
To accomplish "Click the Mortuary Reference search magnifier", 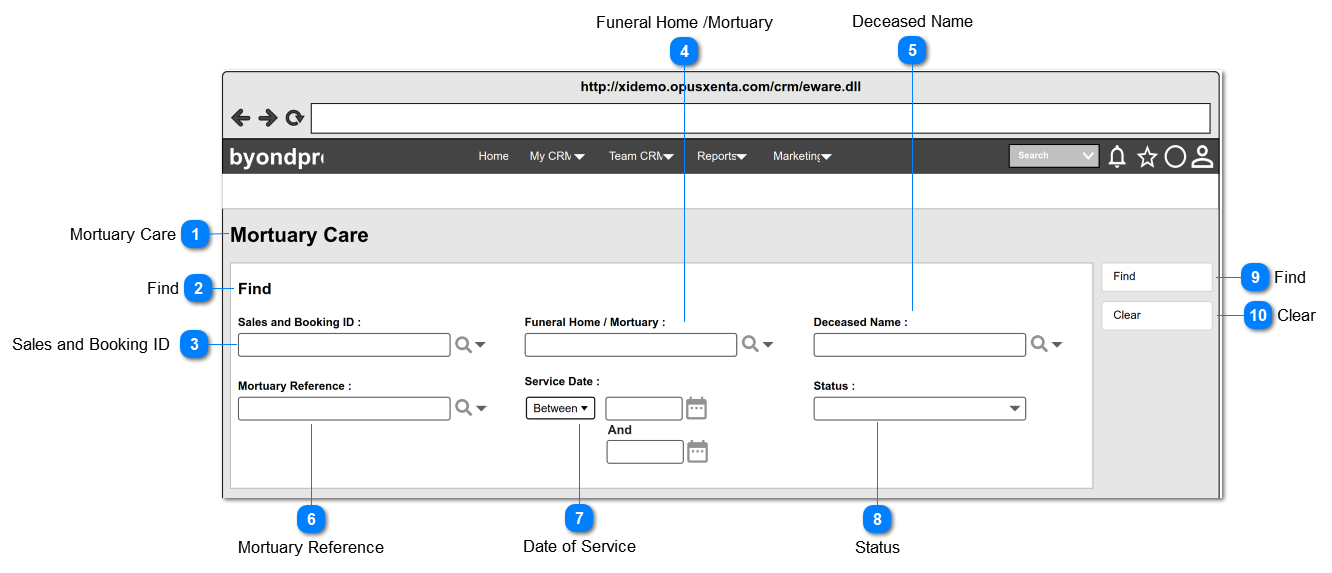I will click(x=463, y=407).
